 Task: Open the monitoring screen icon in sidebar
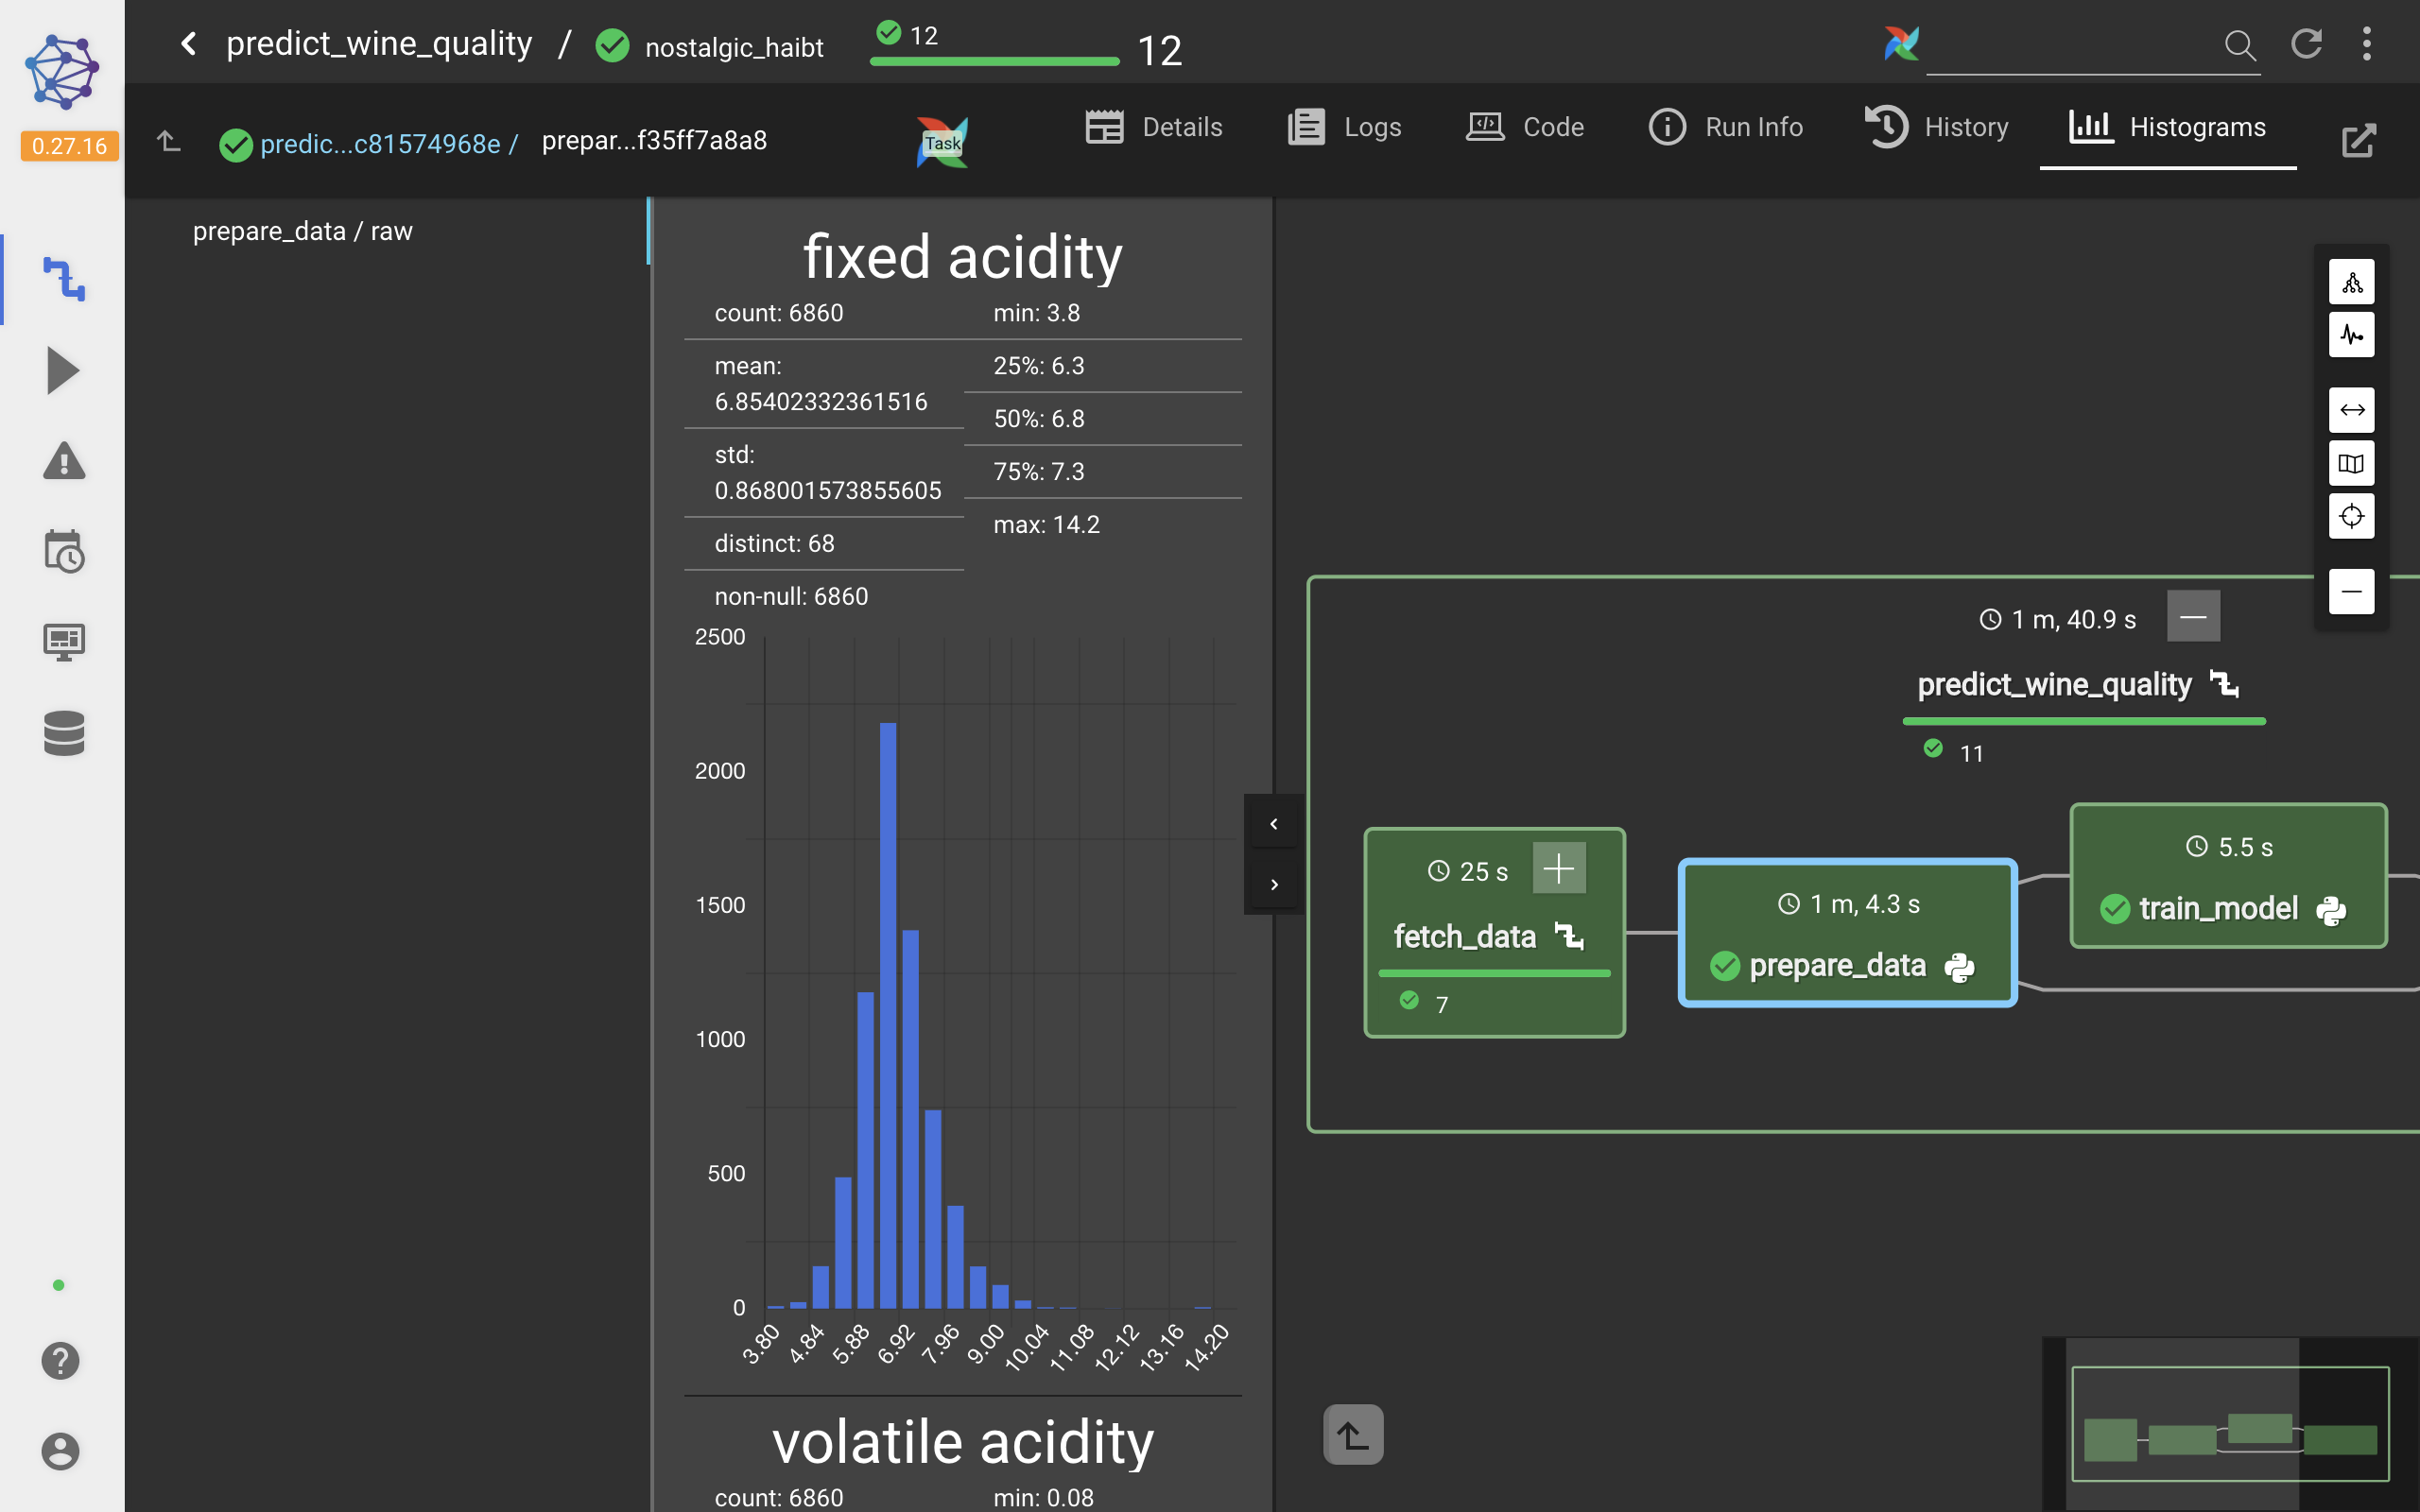(x=63, y=642)
